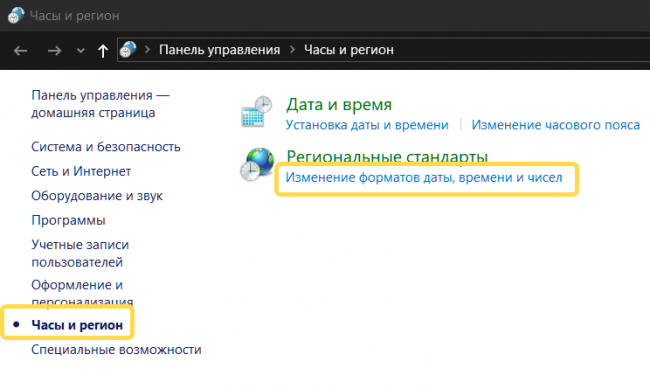Expand the chevron before Панель управления
Screen dimensions: 650x389
tap(148, 50)
